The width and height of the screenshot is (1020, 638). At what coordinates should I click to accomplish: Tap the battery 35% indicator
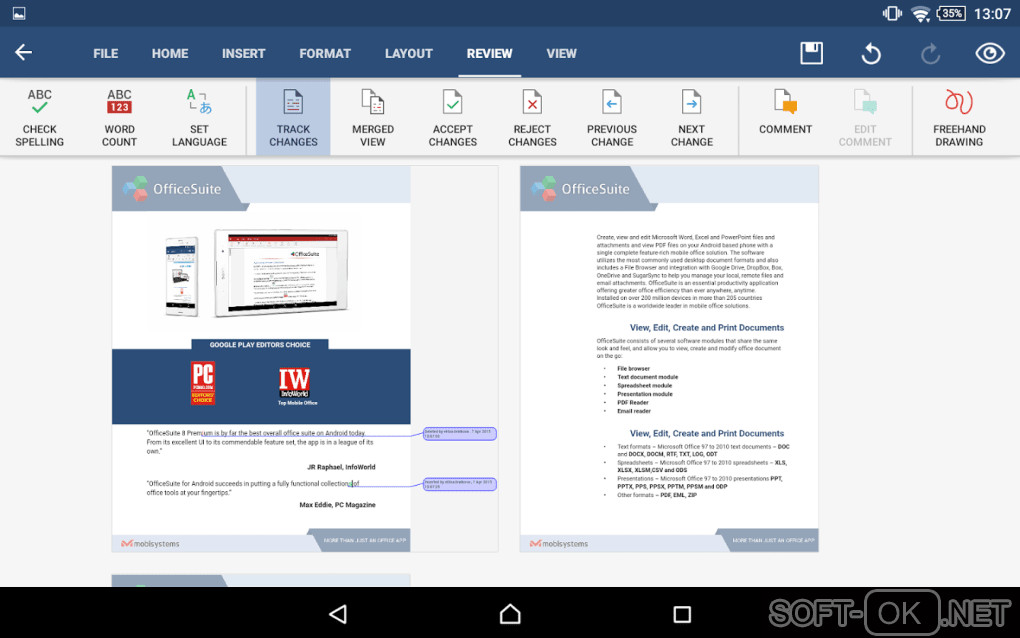950,13
